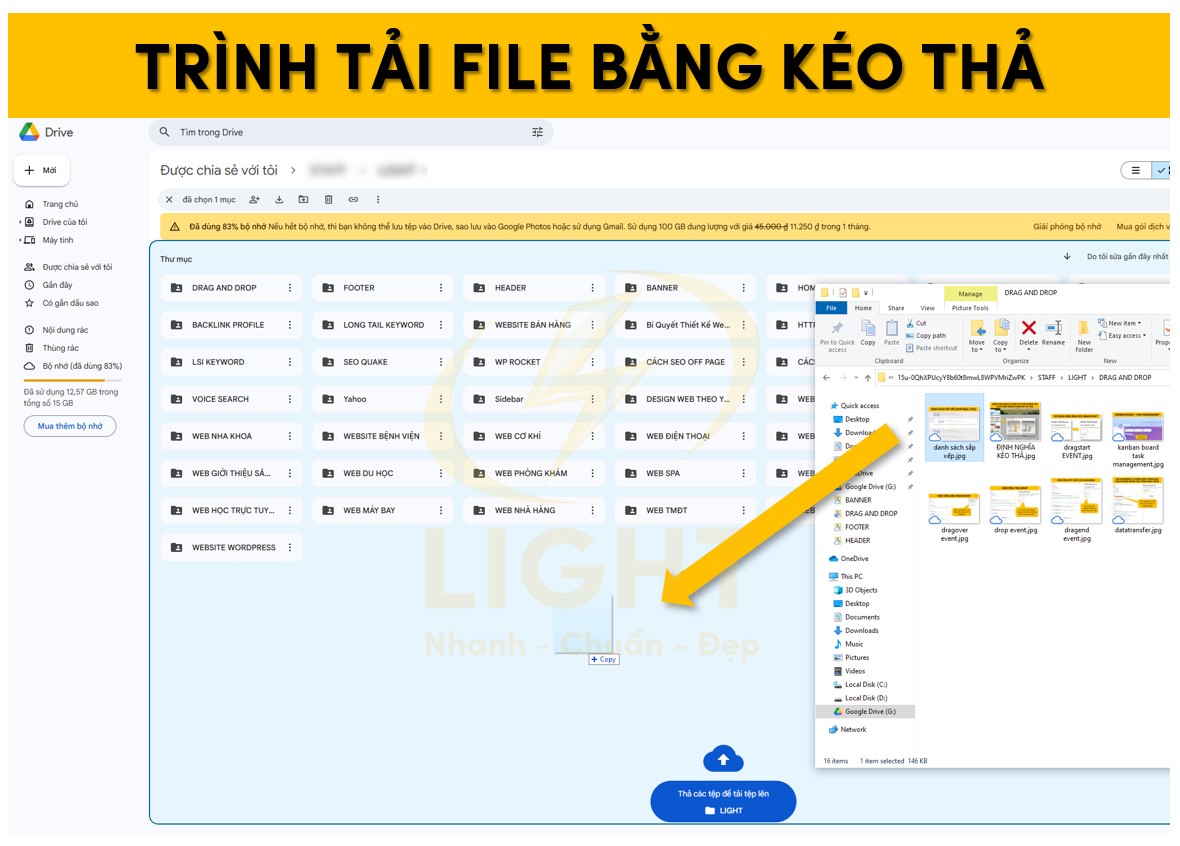
Task: Click the upload cloud icon at bottom
Action: [723, 760]
